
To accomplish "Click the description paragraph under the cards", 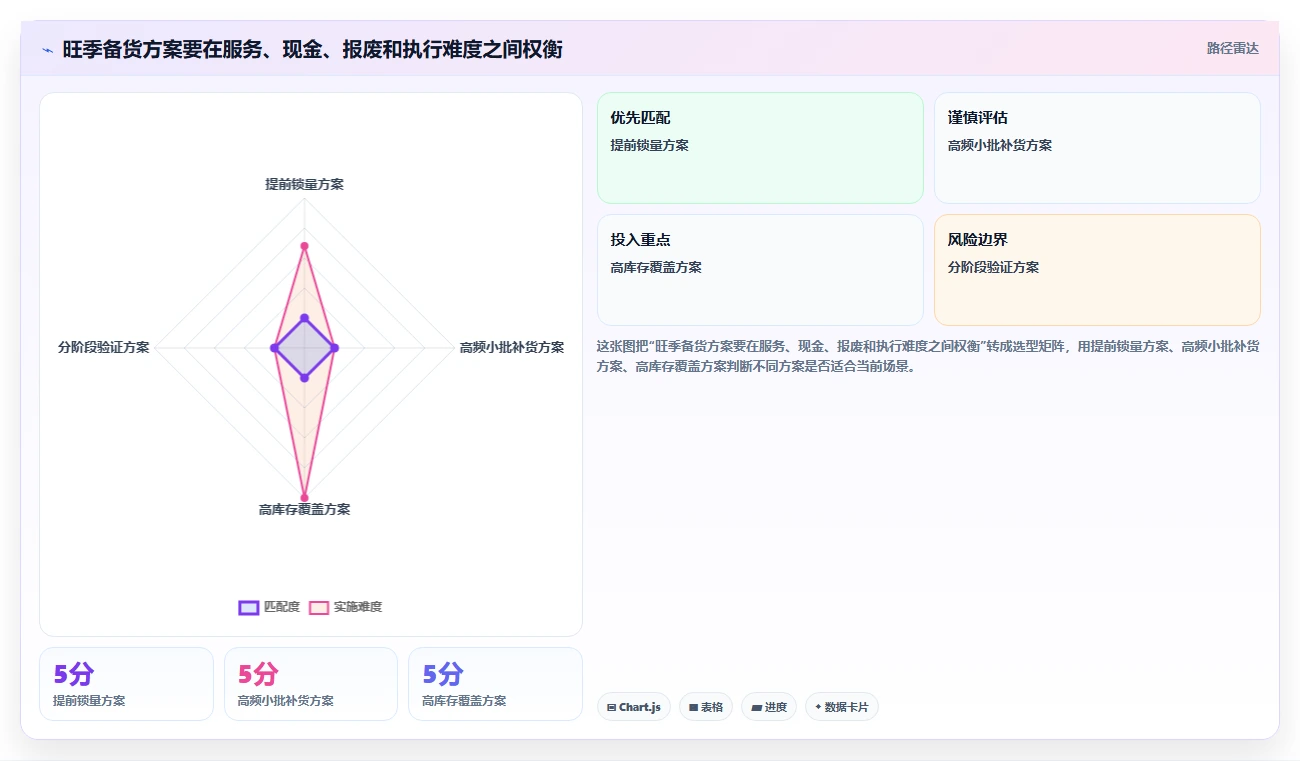I will 928,356.
